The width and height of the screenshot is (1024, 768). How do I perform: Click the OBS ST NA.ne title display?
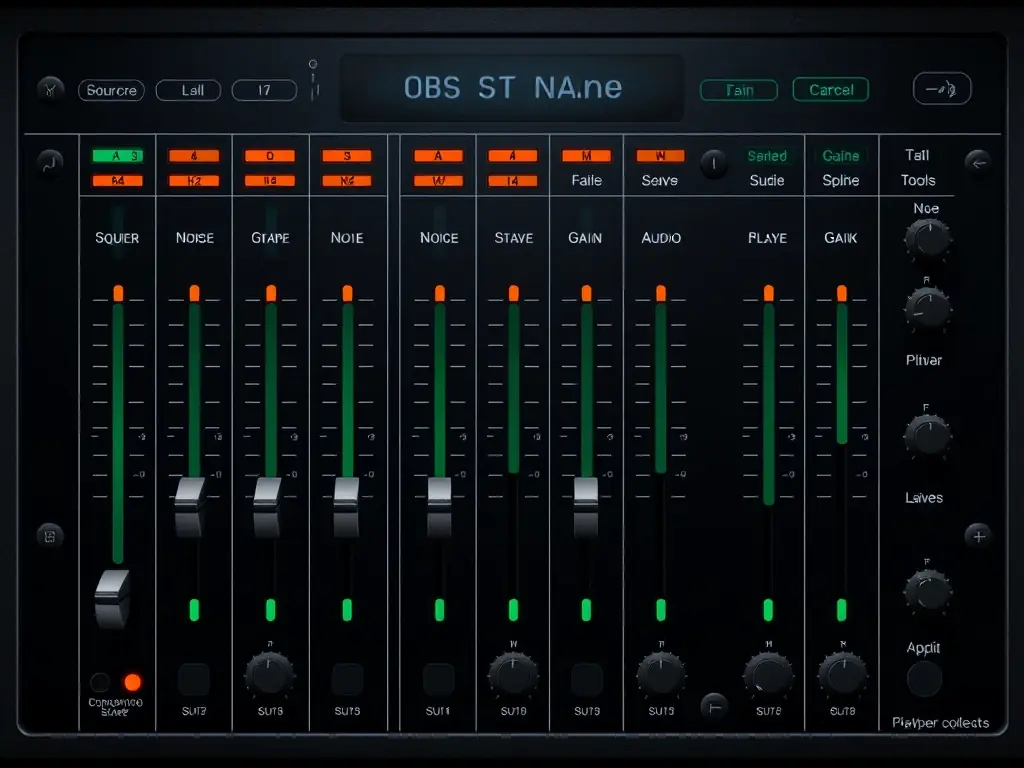click(x=513, y=88)
